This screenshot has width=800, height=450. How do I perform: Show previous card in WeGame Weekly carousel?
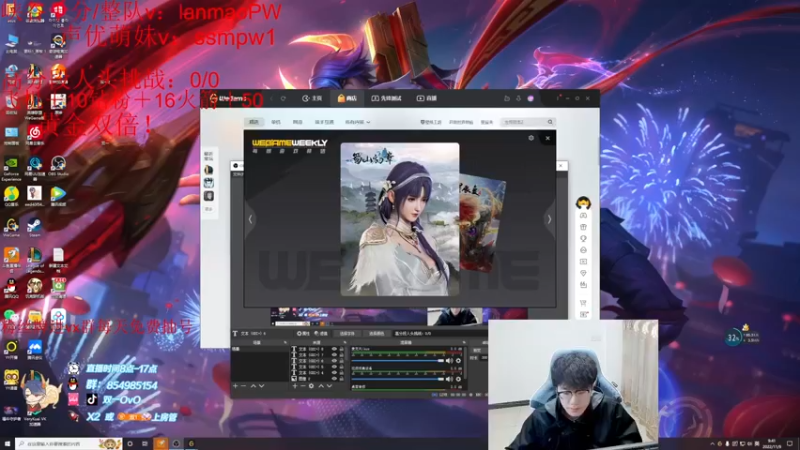pos(250,219)
